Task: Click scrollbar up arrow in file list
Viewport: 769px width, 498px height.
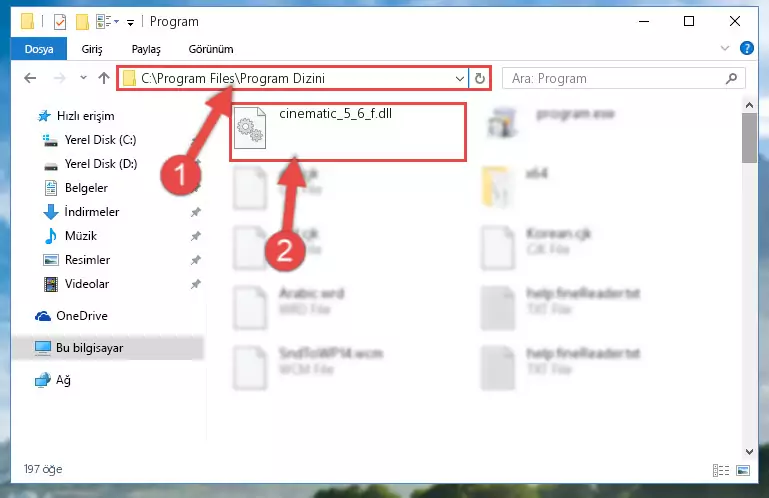Action: 749,105
